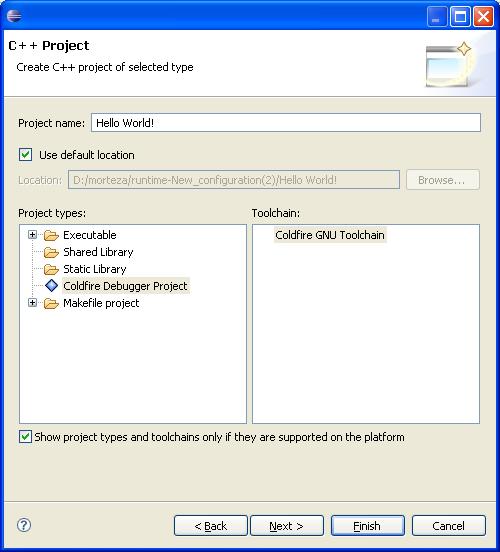Go to the next wizard page
500x552 pixels.
tap(287, 526)
